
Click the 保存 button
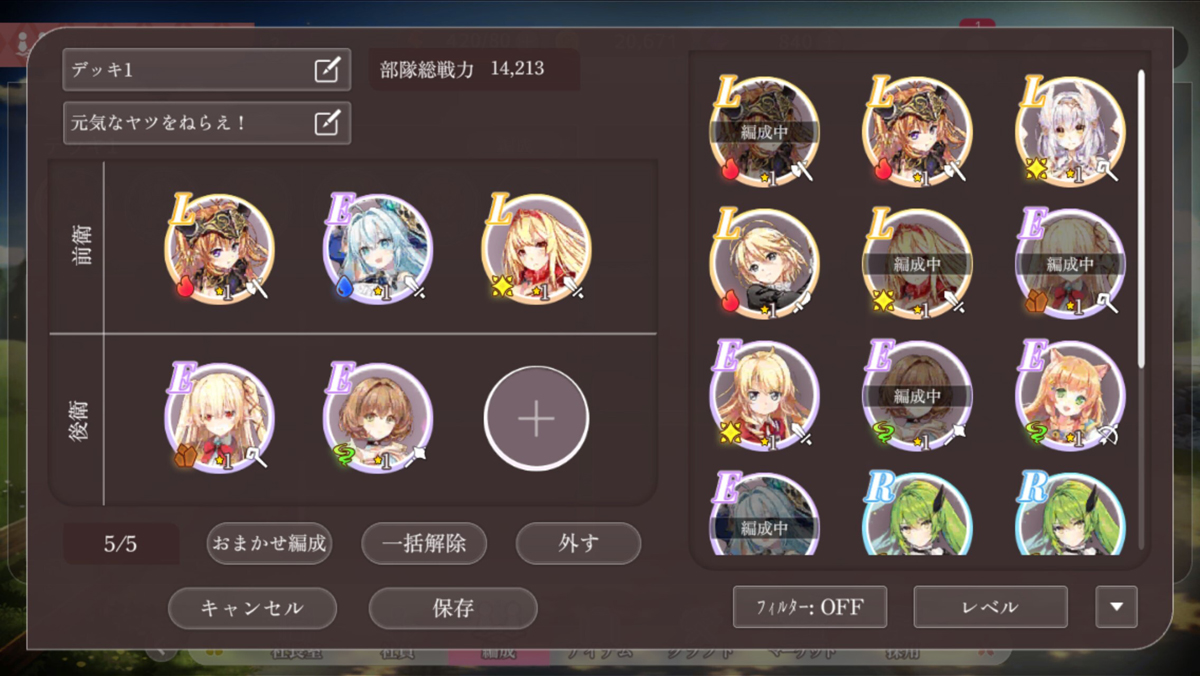click(453, 608)
